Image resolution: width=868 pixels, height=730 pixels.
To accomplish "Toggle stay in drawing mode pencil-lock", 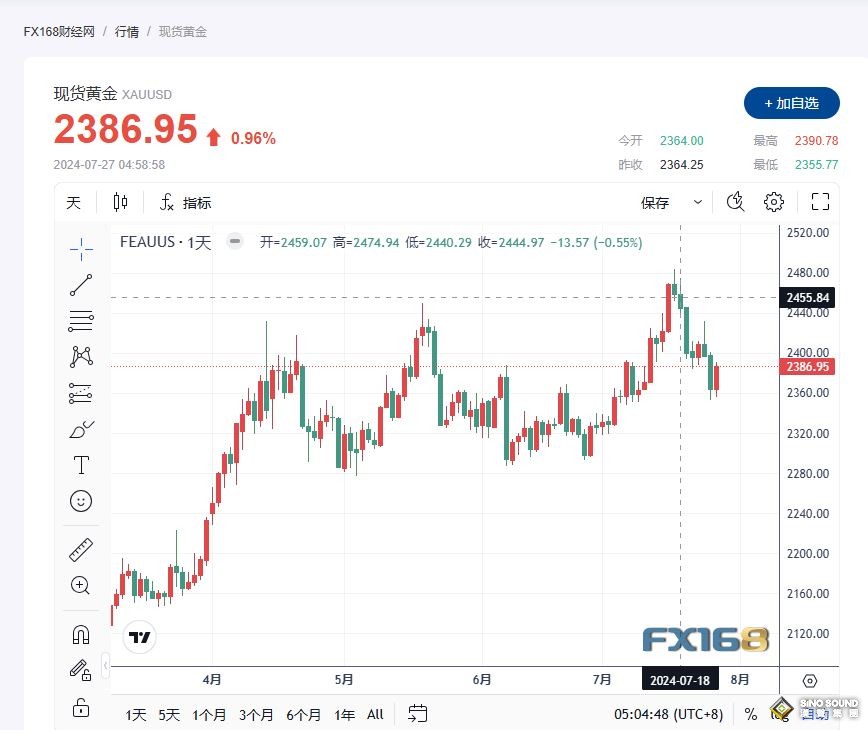I will click(x=81, y=670).
